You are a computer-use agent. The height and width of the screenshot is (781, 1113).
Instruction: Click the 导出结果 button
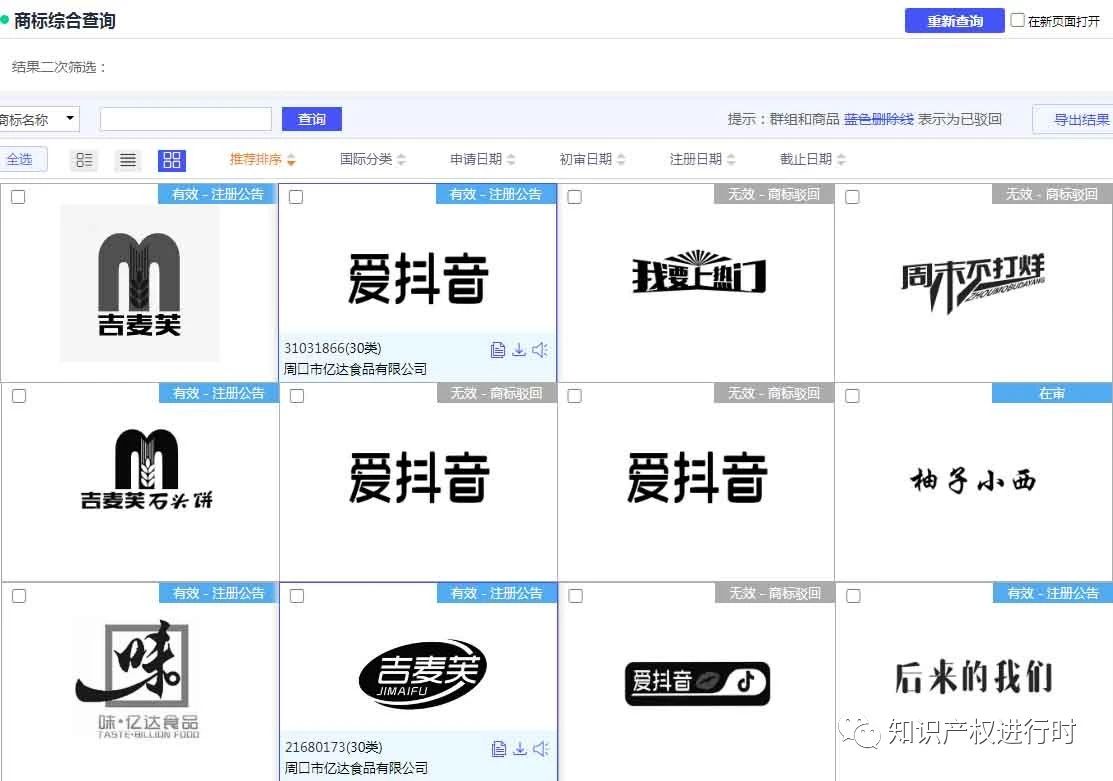click(1075, 119)
